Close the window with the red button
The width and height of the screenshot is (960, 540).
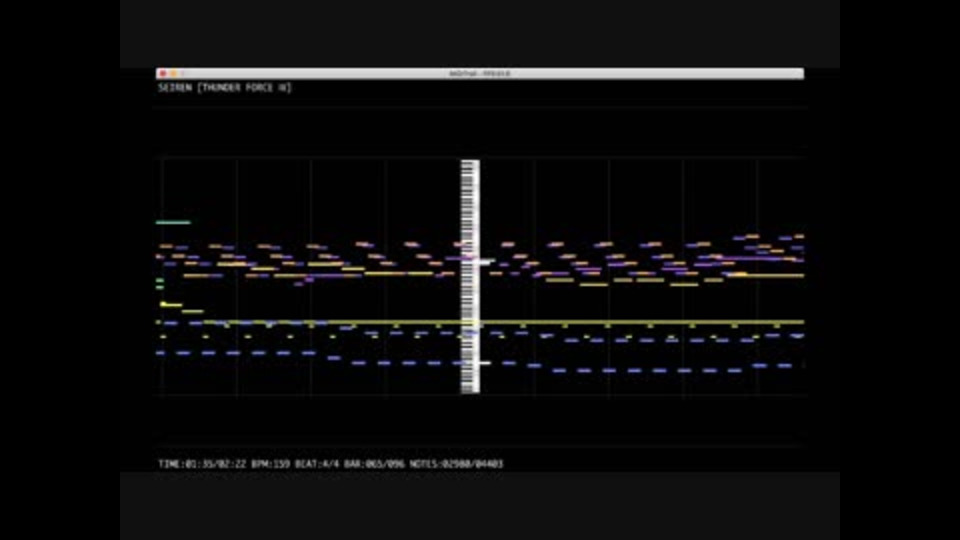[162, 73]
